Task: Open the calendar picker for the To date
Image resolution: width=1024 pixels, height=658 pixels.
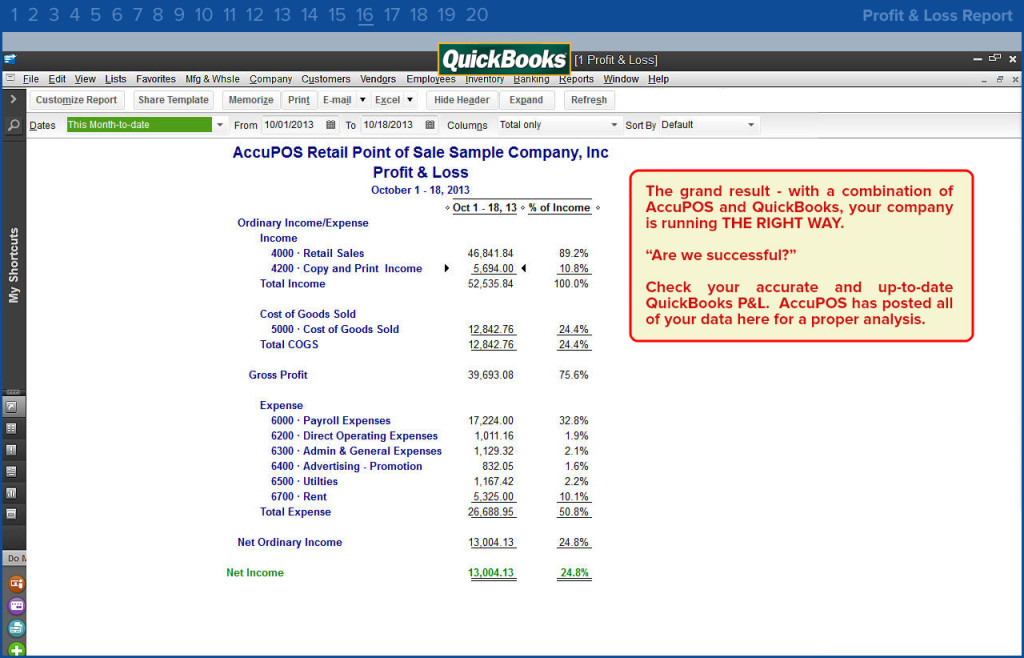Action: click(430, 125)
